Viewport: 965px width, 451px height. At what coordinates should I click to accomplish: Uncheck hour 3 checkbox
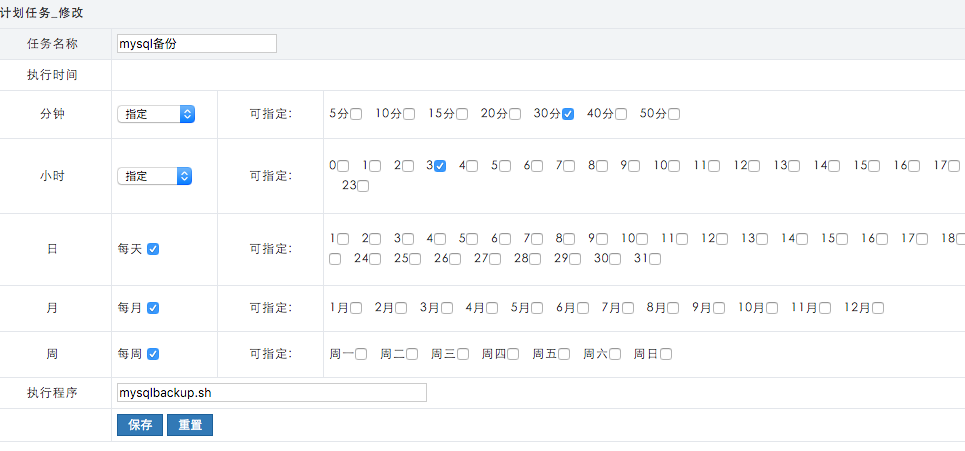coord(440,166)
